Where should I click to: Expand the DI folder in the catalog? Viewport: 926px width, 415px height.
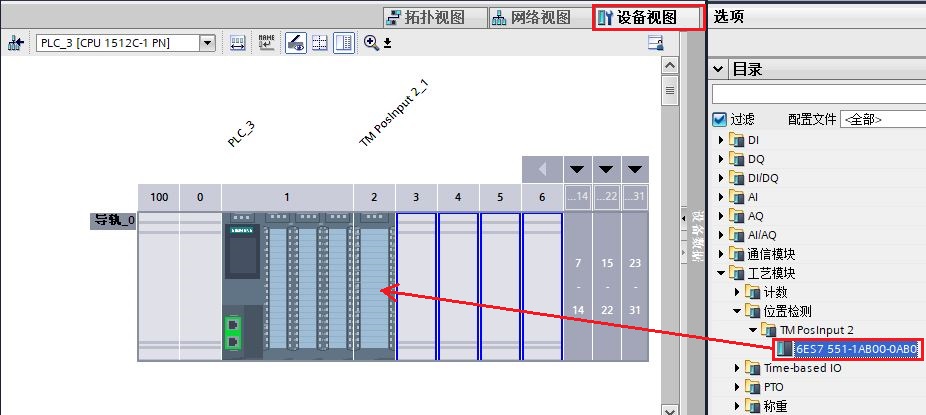721,140
